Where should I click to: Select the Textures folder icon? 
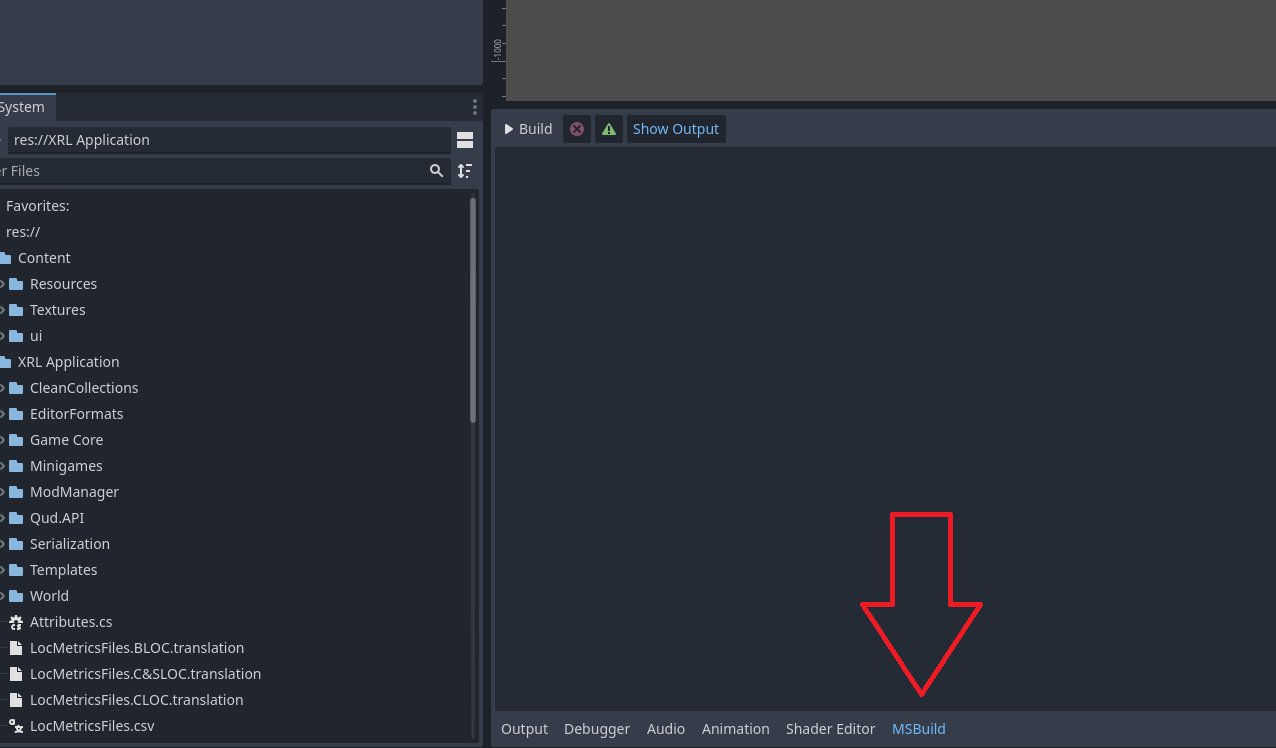(x=15, y=310)
